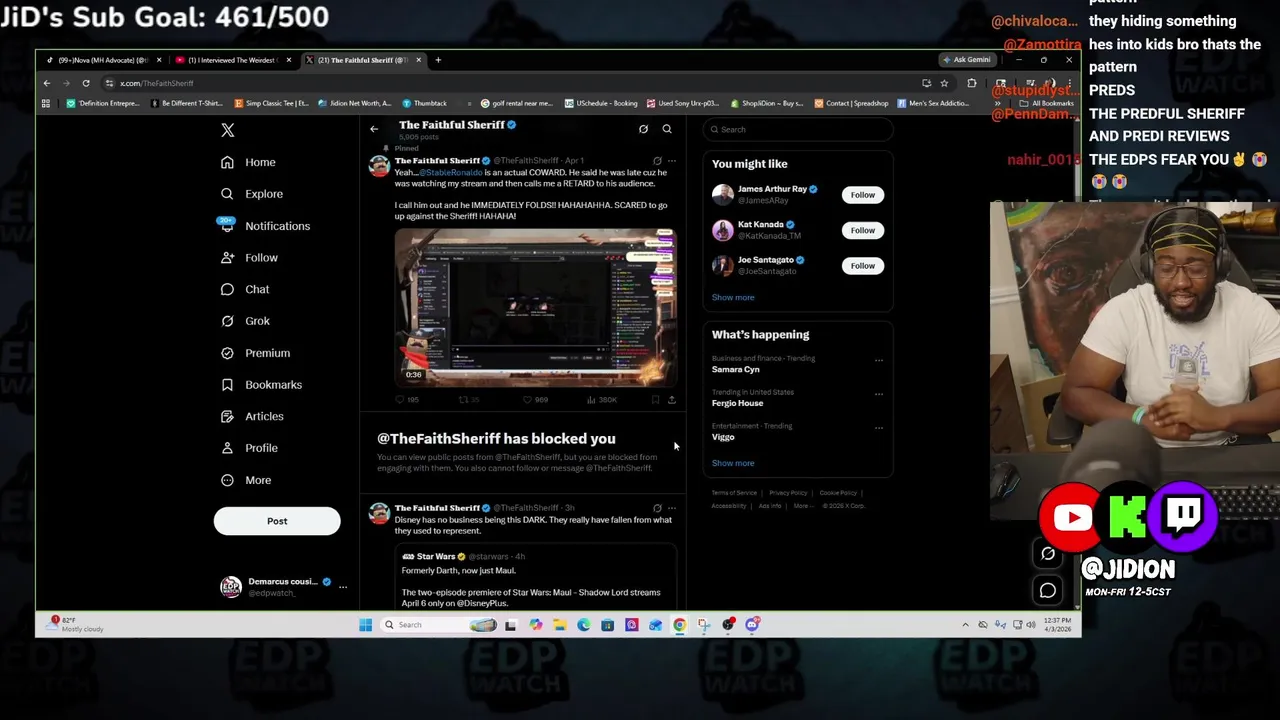Open account menu dots beside Demarcus cousi...
The height and width of the screenshot is (720, 1280).
pyautogui.click(x=343, y=587)
